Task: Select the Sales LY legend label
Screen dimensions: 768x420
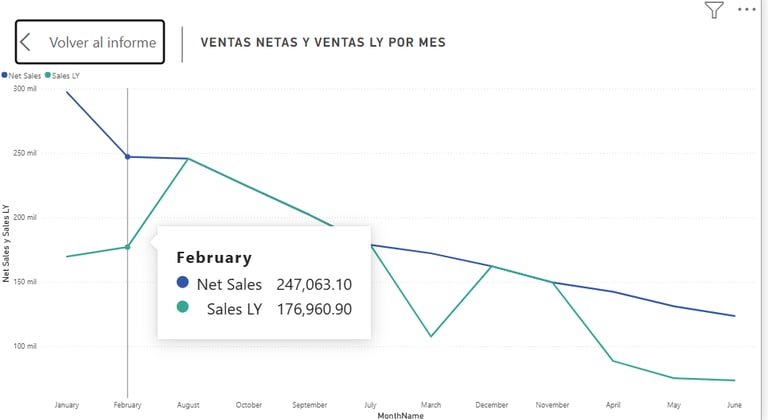Action: click(x=67, y=75)
